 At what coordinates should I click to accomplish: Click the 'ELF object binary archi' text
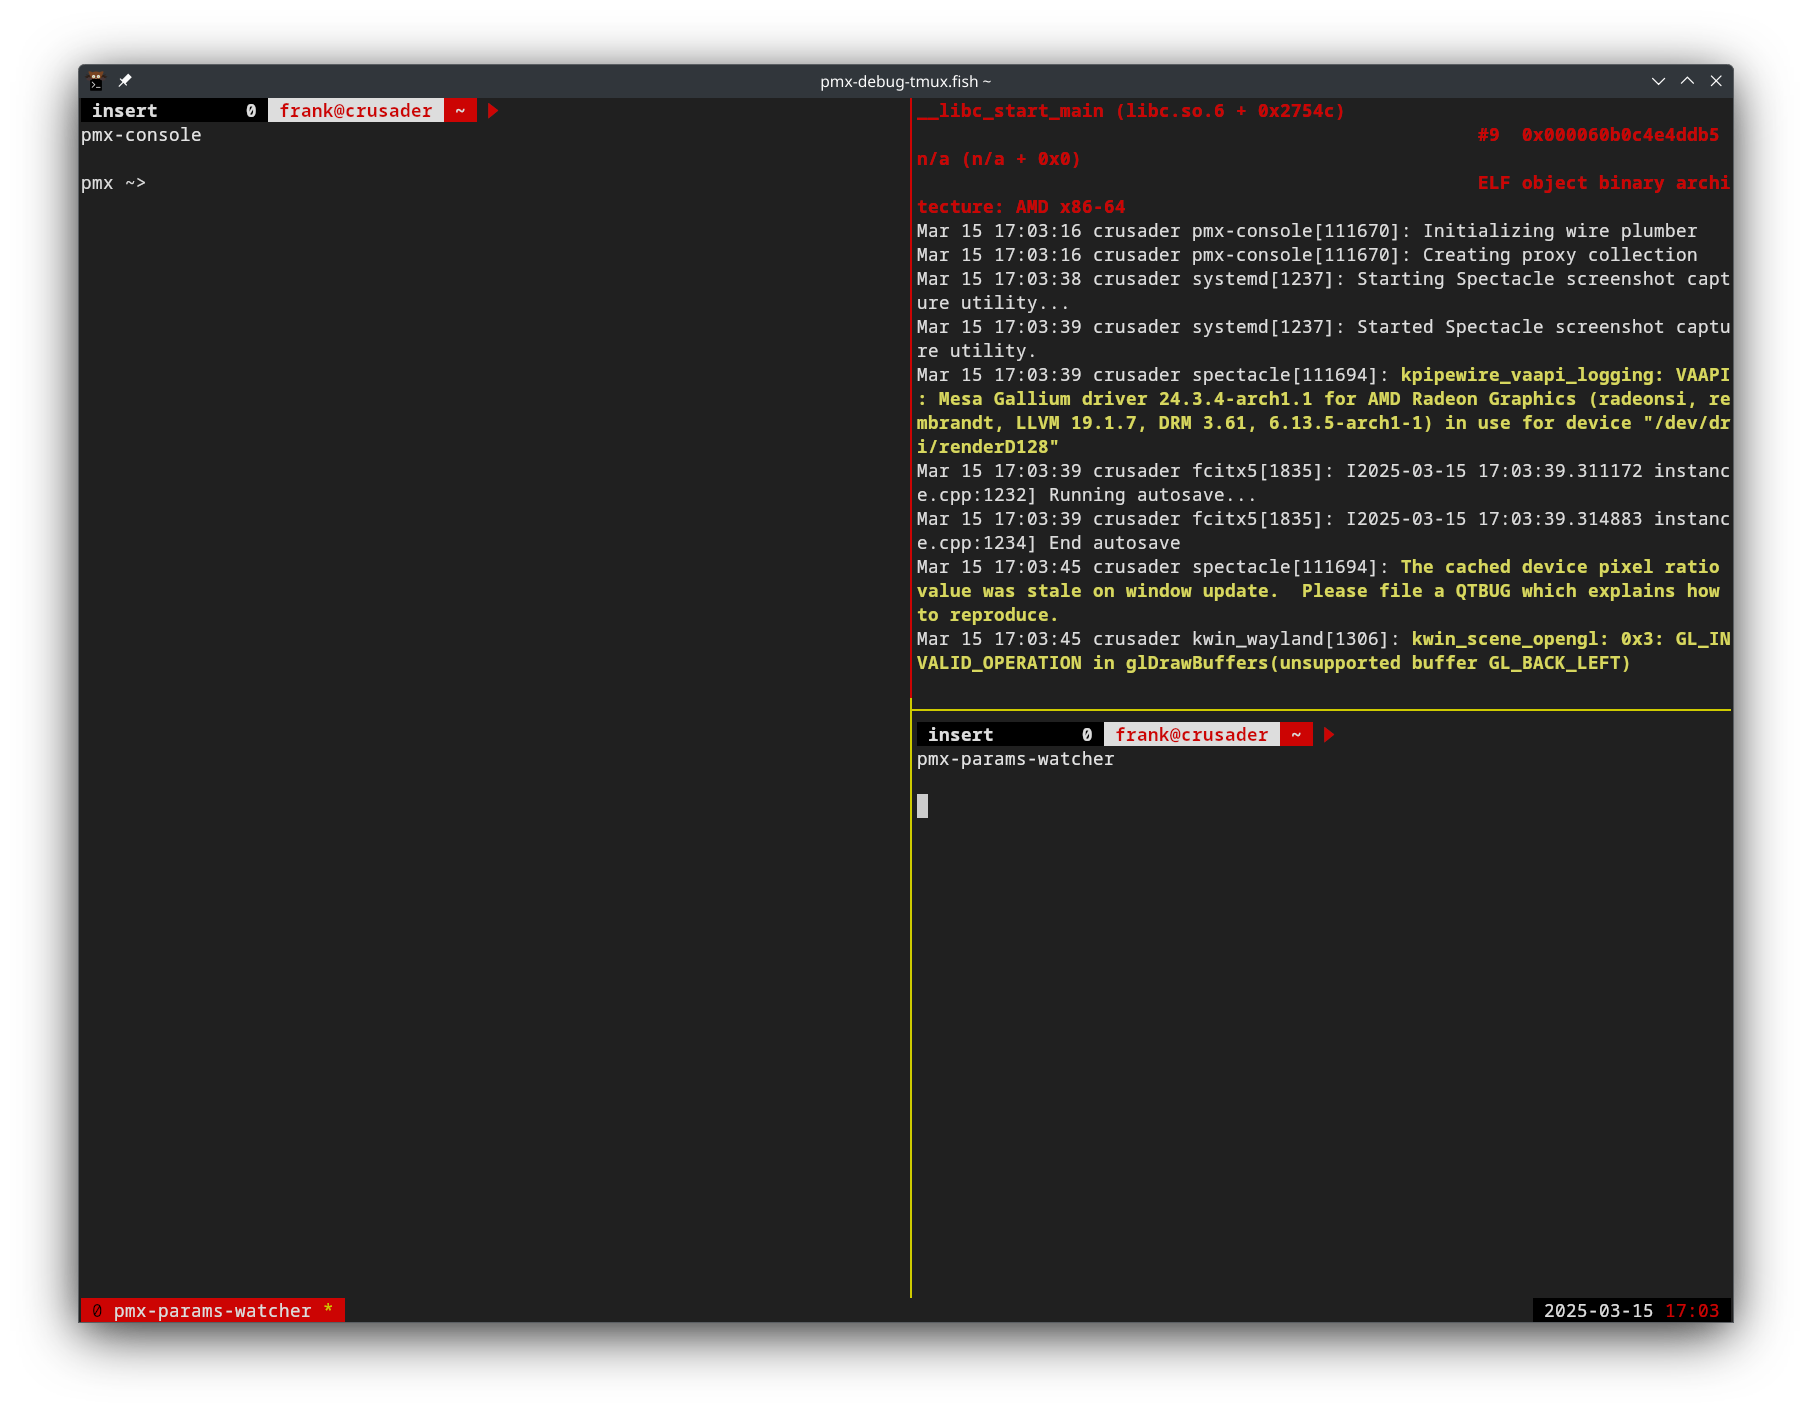(1603, 183)
